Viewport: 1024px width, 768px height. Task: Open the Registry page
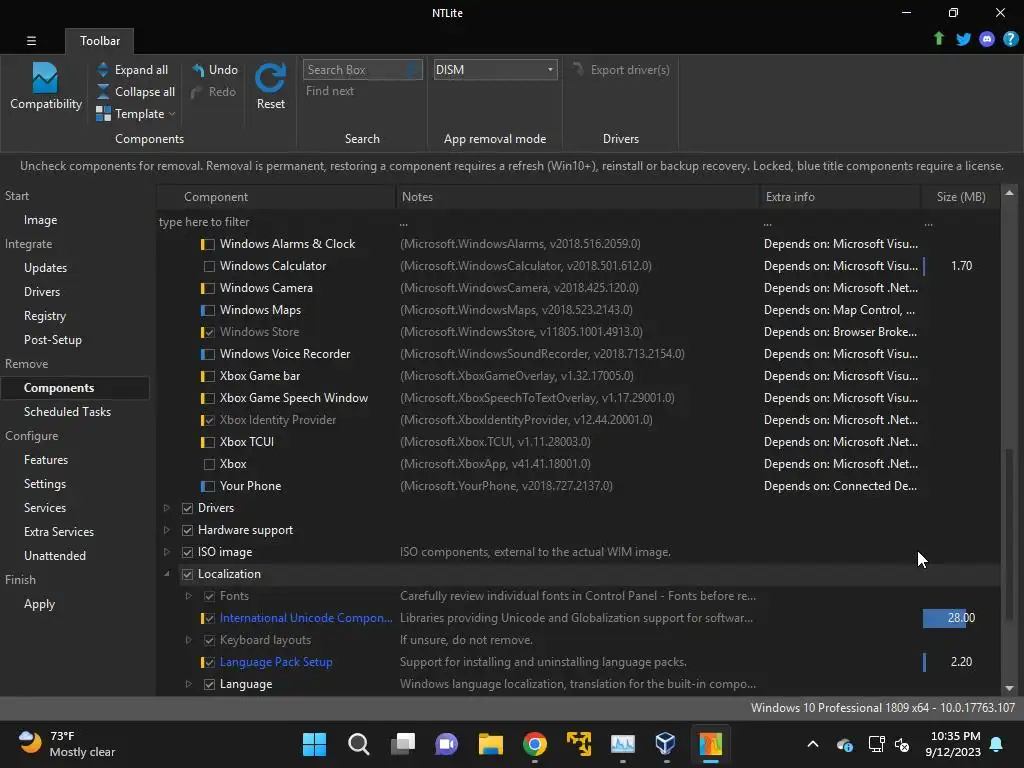[x=44, y=316]
